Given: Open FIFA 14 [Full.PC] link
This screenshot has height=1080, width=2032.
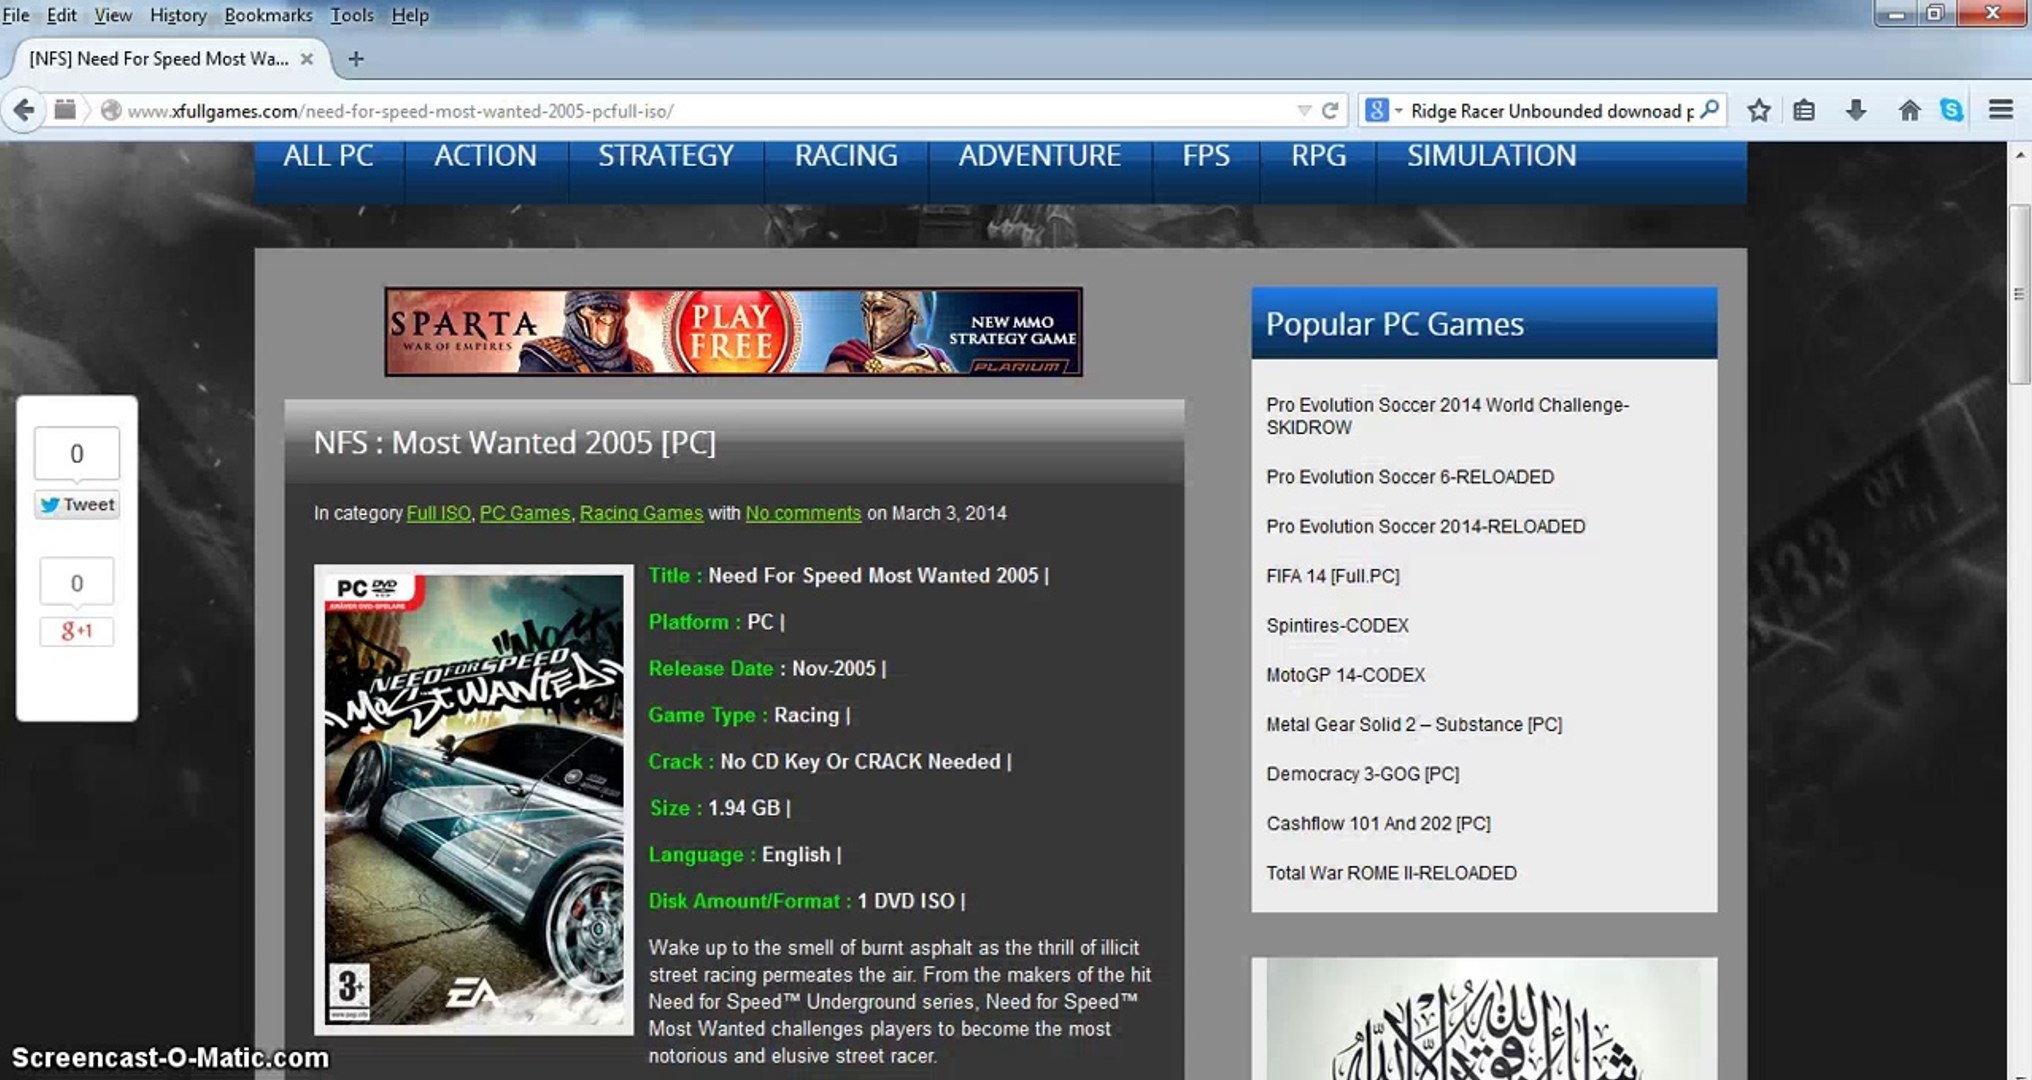Looking at the screenshot, I should (1333, 576).
